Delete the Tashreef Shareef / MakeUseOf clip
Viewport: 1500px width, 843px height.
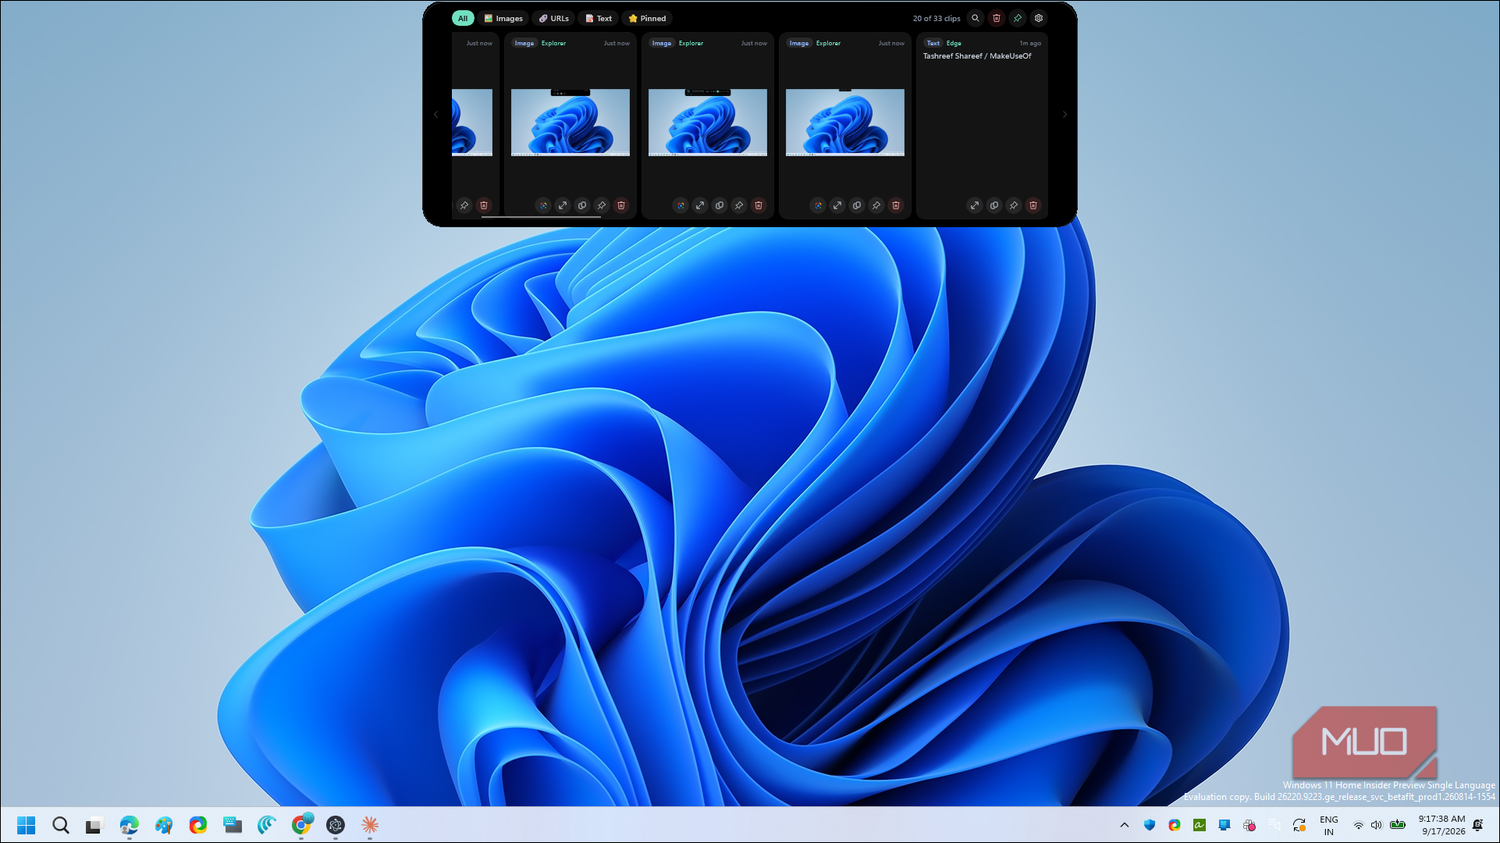point(1033,205)
